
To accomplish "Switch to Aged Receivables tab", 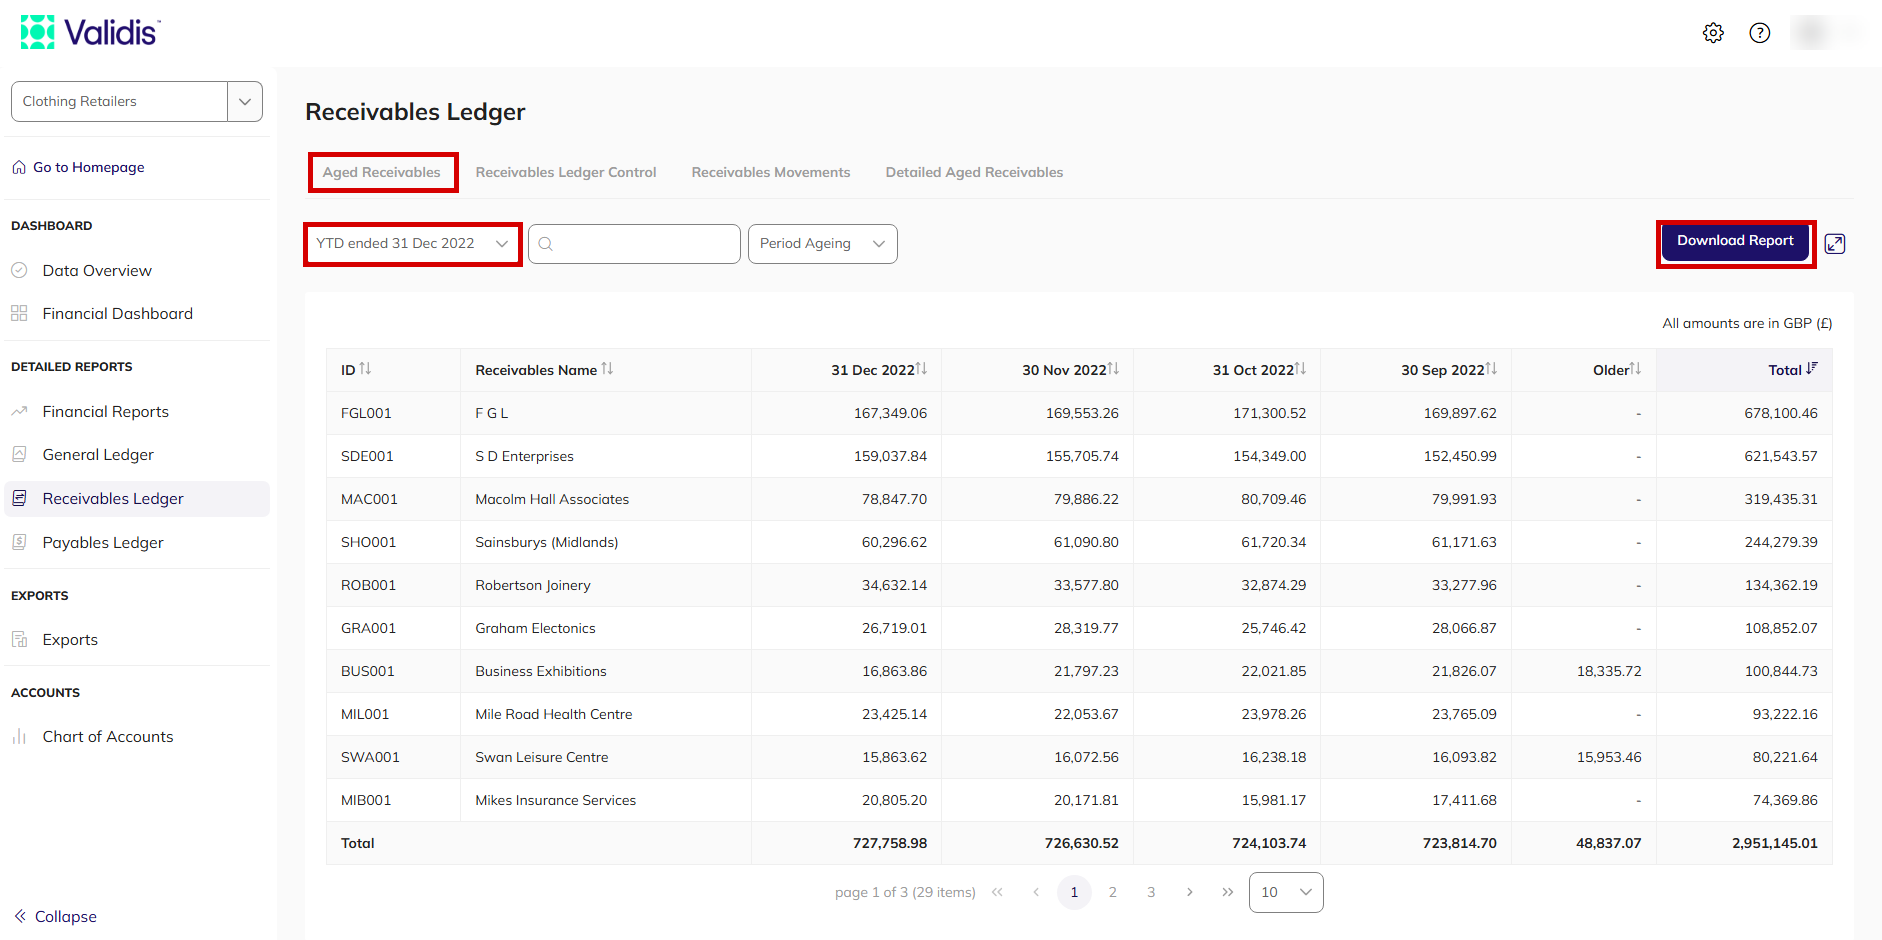I will (x=382, y=172).
